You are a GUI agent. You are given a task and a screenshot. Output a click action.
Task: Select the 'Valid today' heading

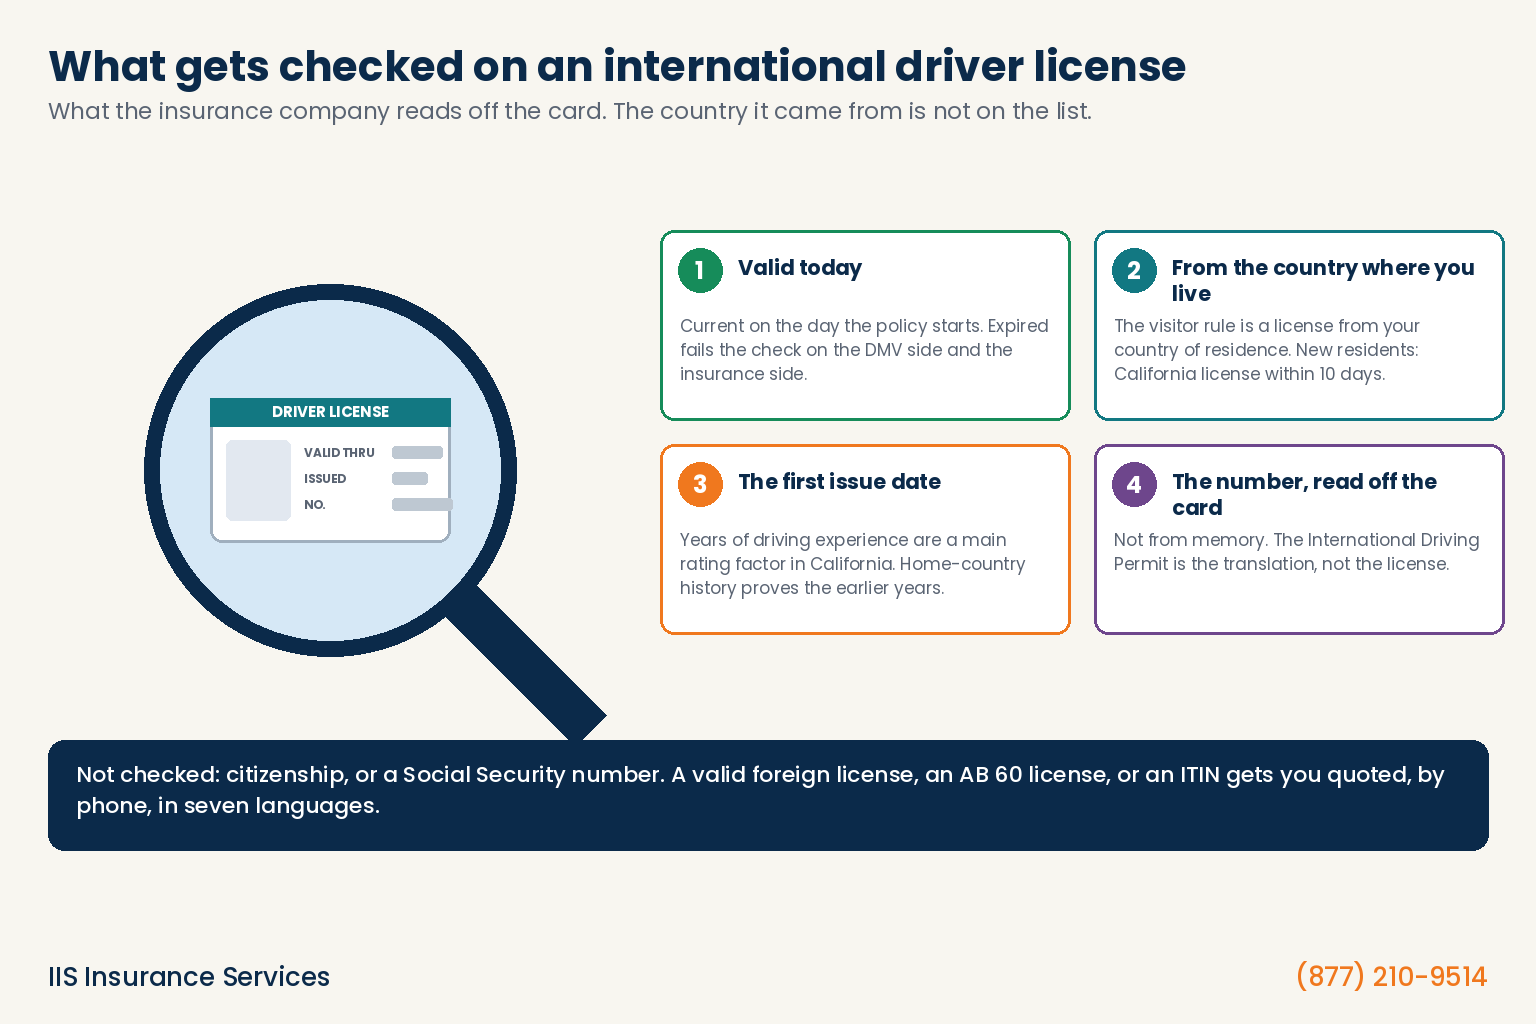800,268
